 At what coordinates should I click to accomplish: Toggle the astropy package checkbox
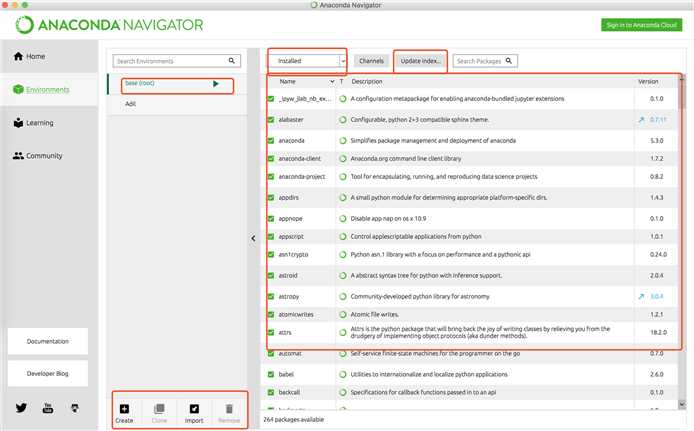(271, 296)
